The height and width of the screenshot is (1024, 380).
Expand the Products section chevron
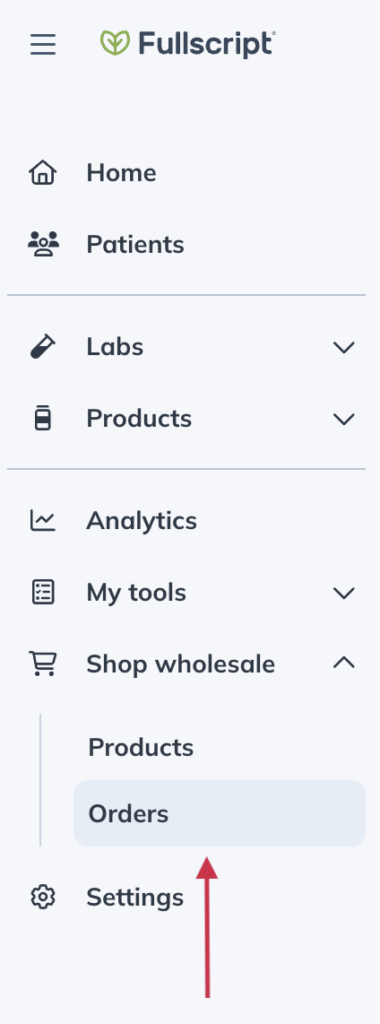[344, 419]
